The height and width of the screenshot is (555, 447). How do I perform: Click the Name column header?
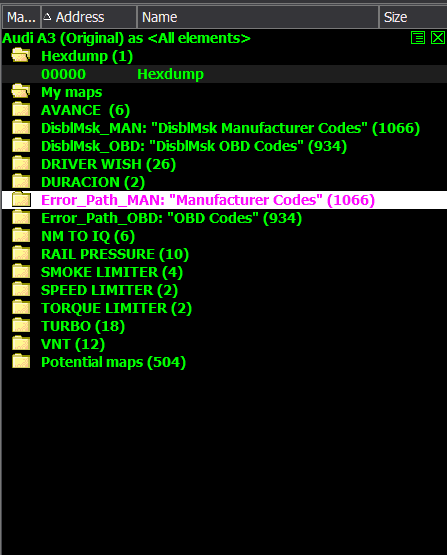pos(258,17)
